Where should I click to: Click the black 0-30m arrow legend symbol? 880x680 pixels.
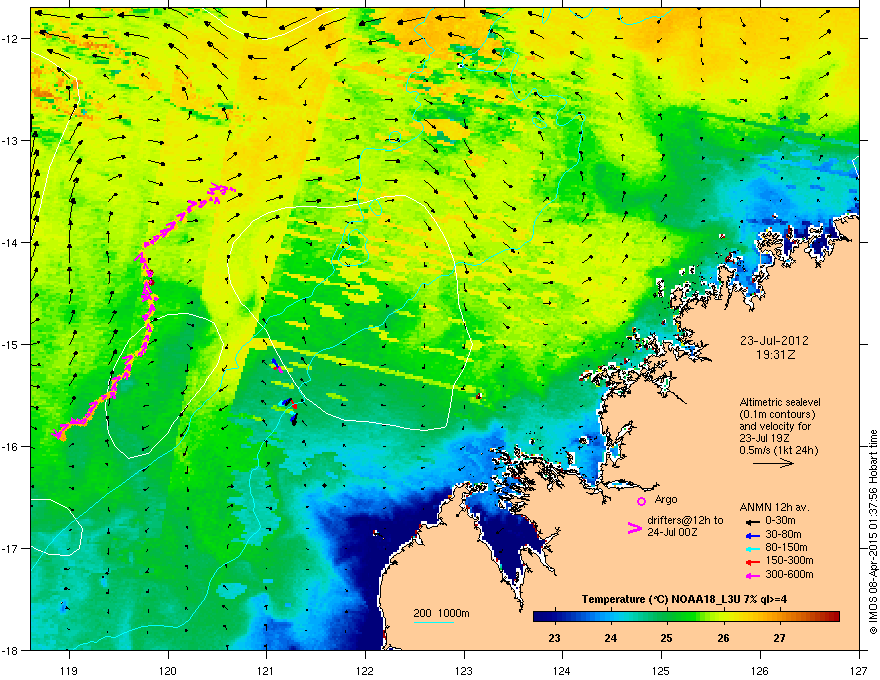pos(751,521)
